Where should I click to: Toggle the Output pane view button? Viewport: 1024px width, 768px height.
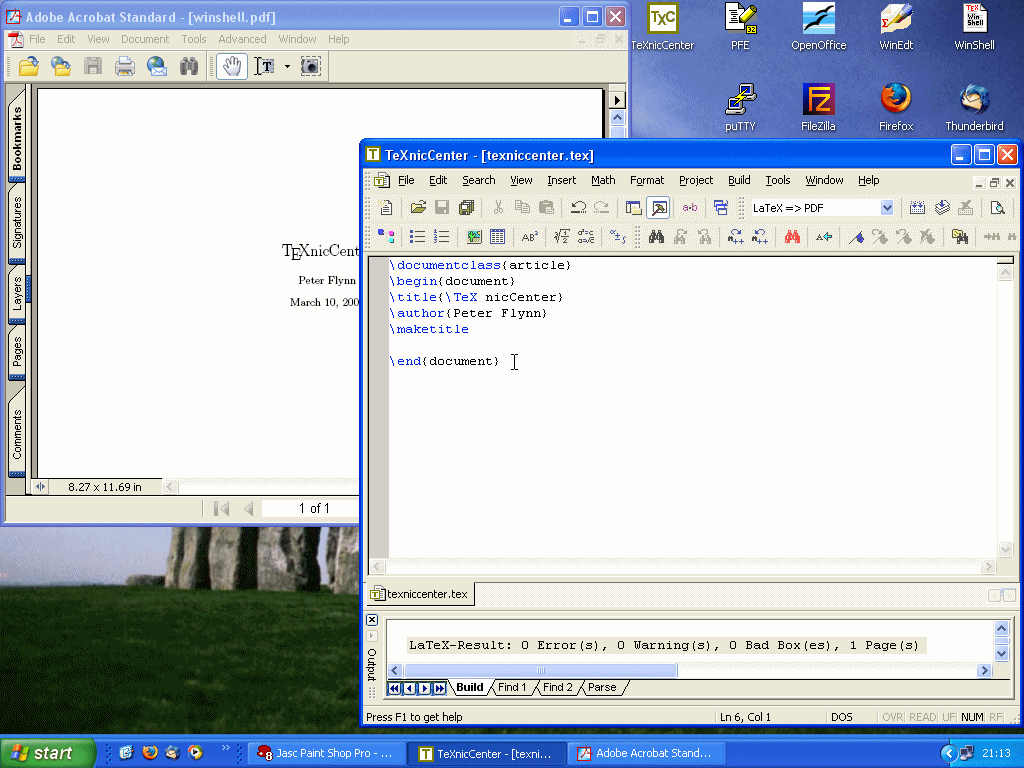658,208
